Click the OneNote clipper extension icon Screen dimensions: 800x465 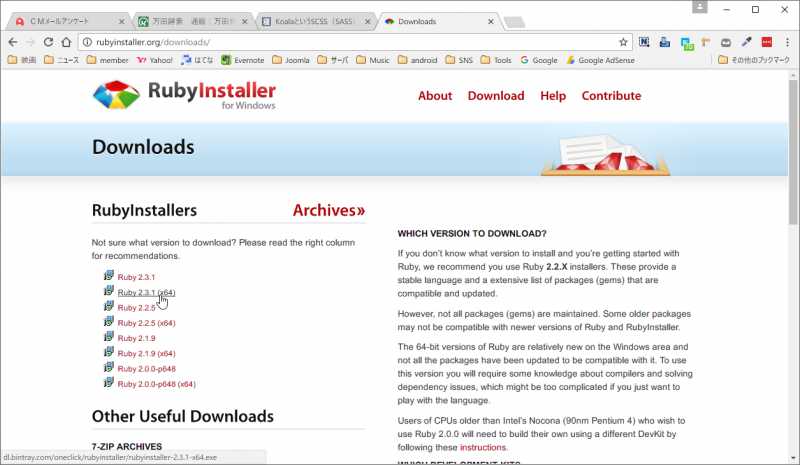click(644, 42)
